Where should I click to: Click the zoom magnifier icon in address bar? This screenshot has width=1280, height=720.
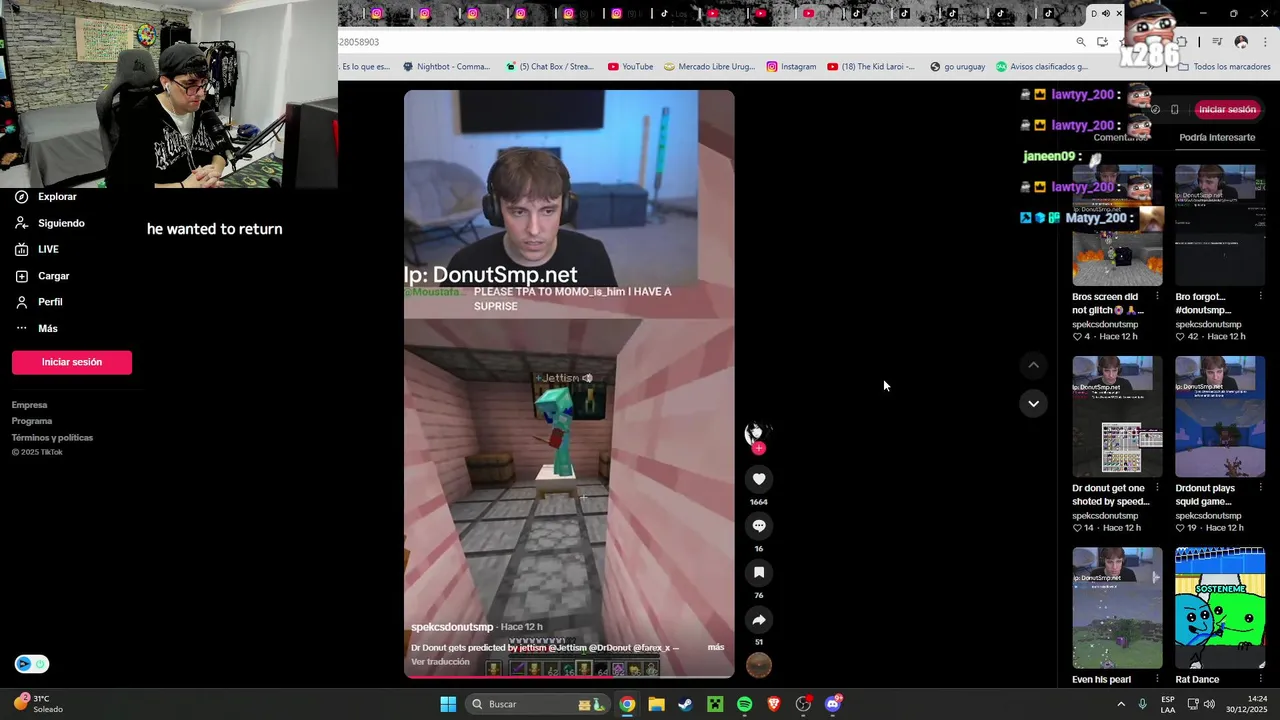1081,42
